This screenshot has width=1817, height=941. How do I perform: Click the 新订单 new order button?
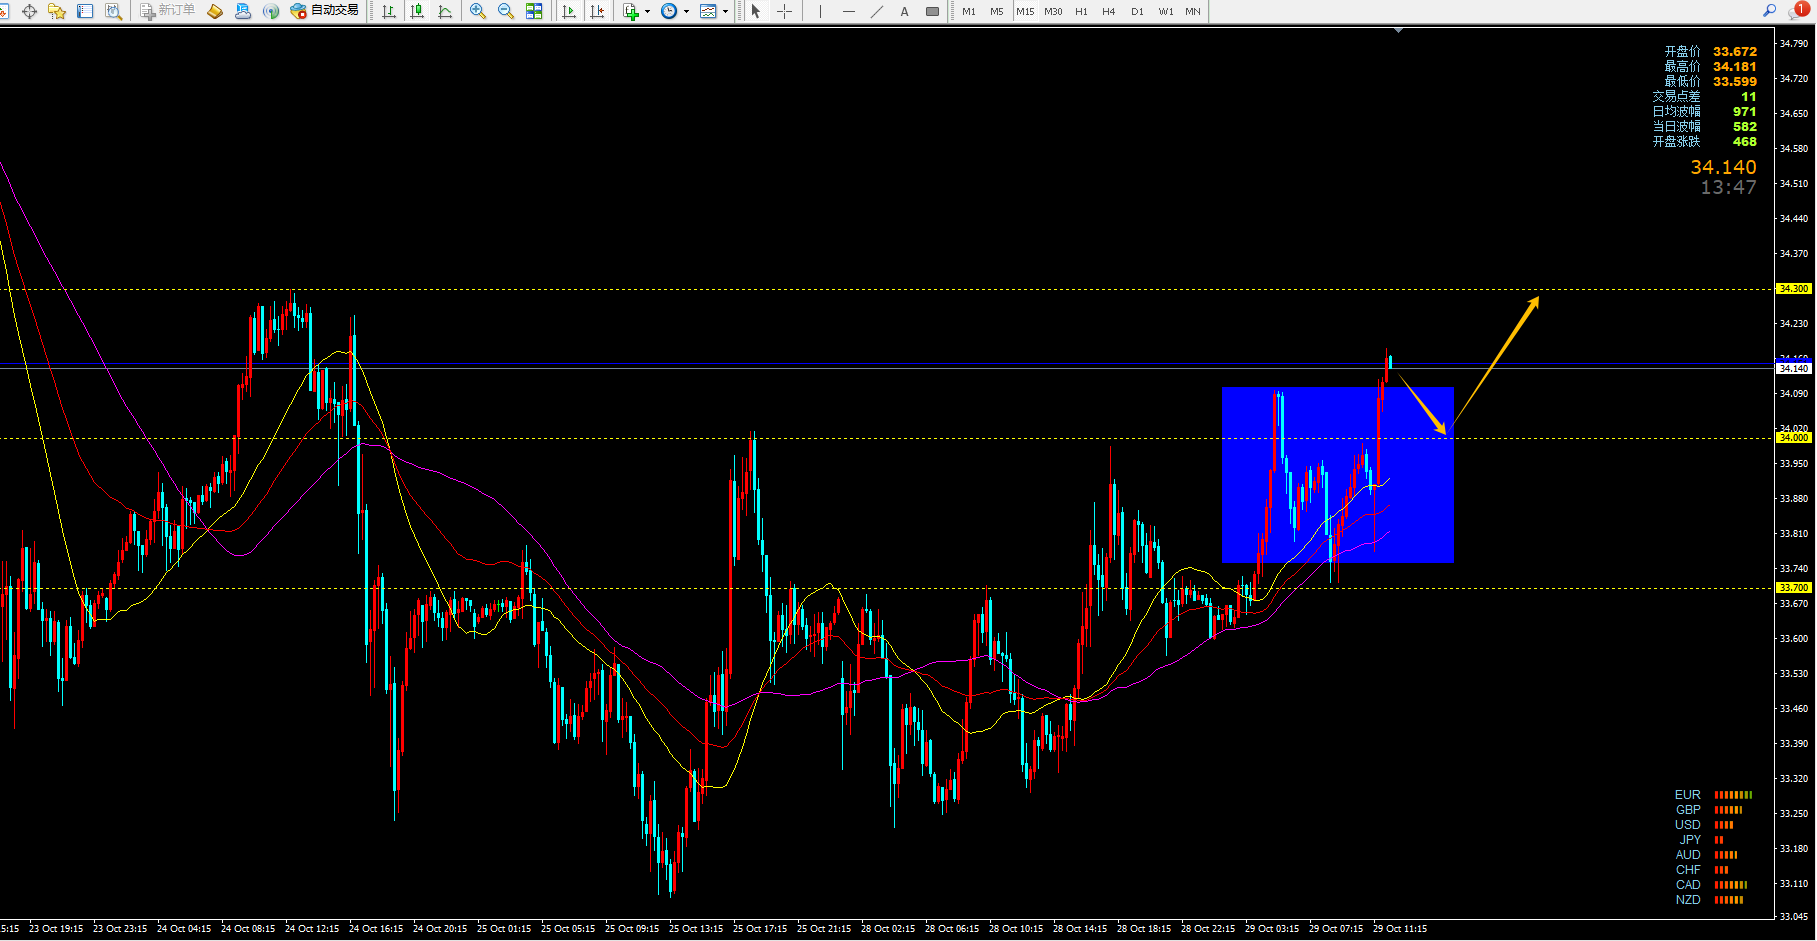(167, 11)
